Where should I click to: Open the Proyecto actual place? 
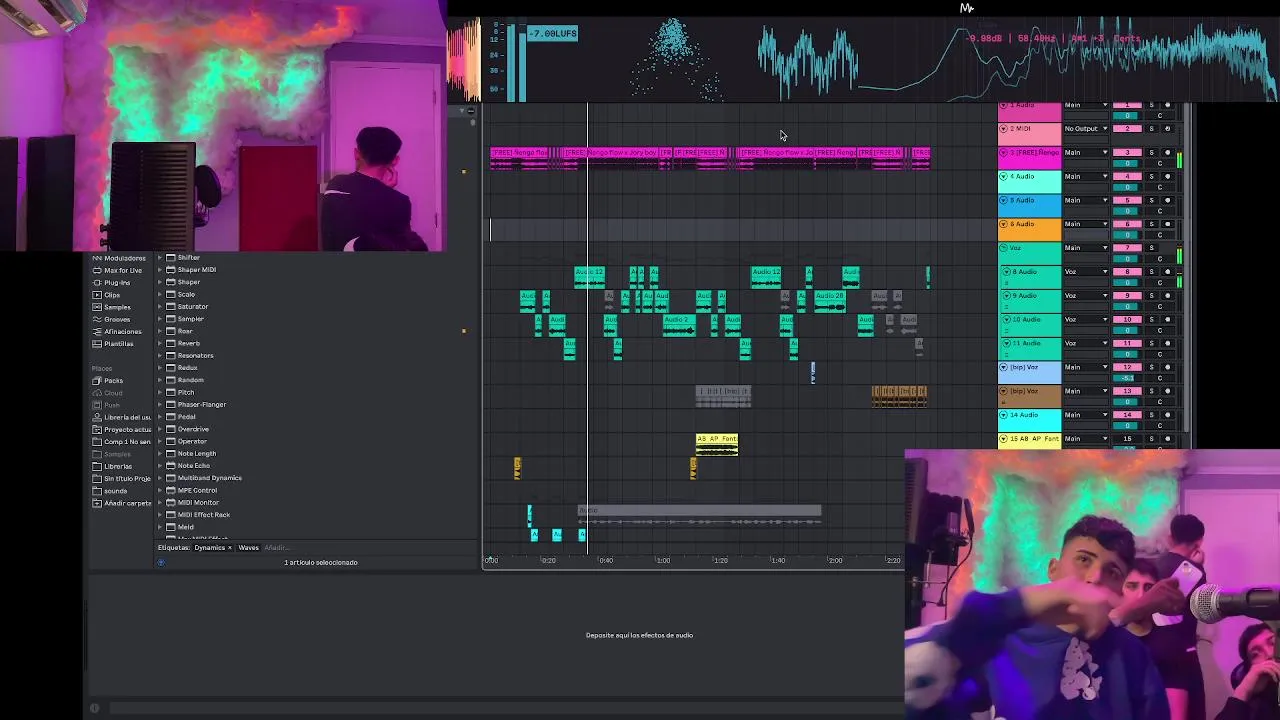coord(122,429)
